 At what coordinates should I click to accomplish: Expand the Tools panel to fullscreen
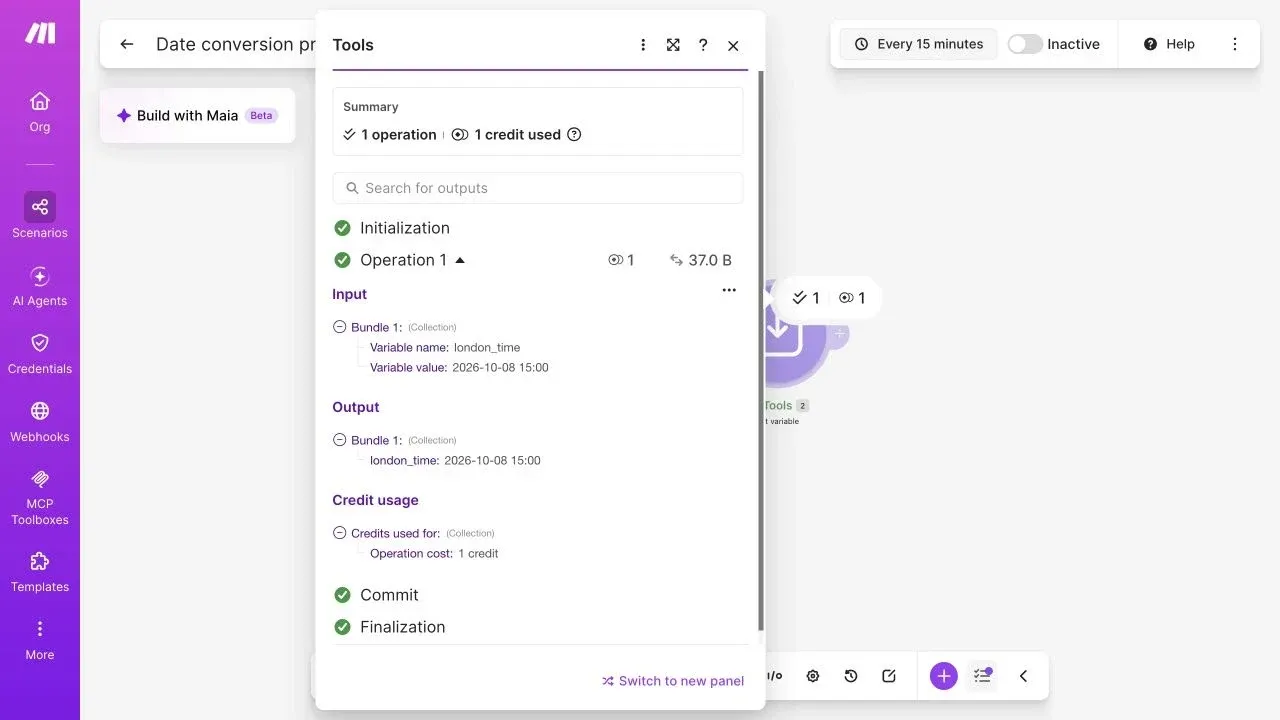point(673,45)
